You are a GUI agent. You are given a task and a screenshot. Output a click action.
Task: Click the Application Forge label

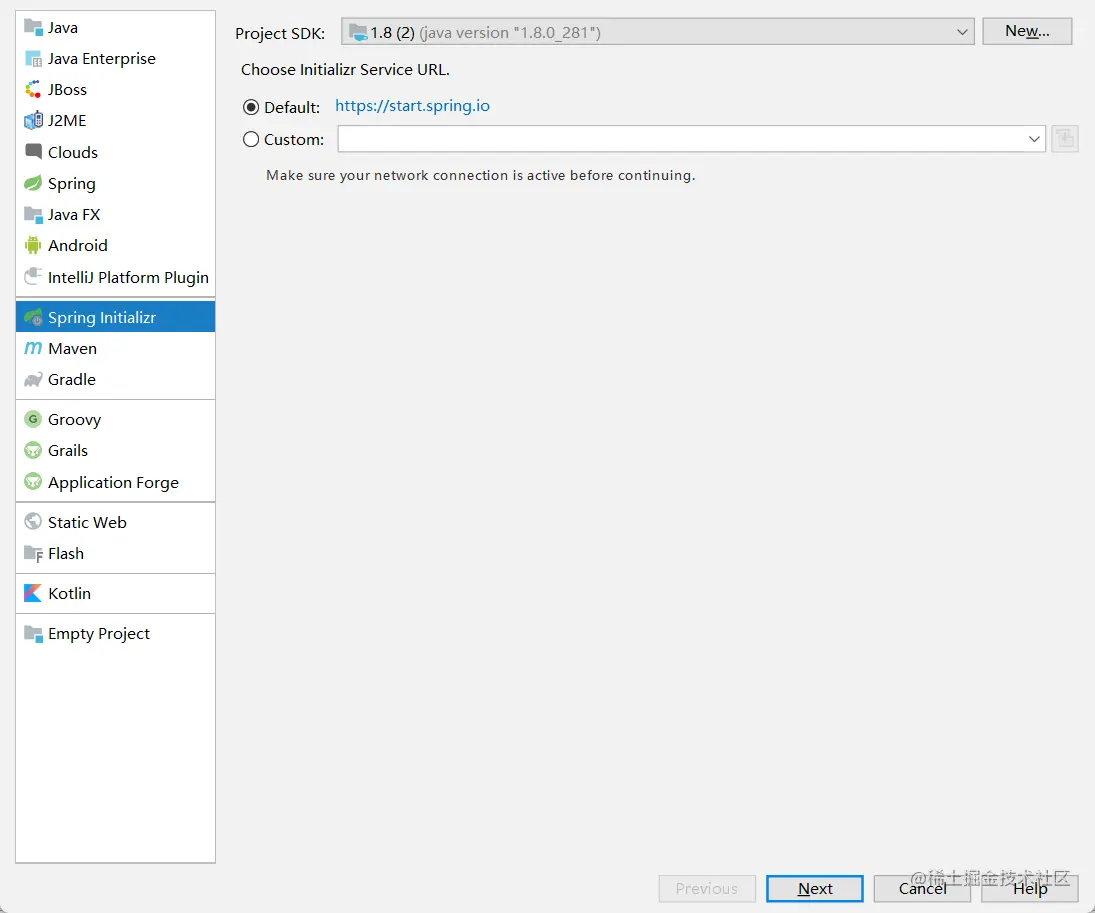113,483
